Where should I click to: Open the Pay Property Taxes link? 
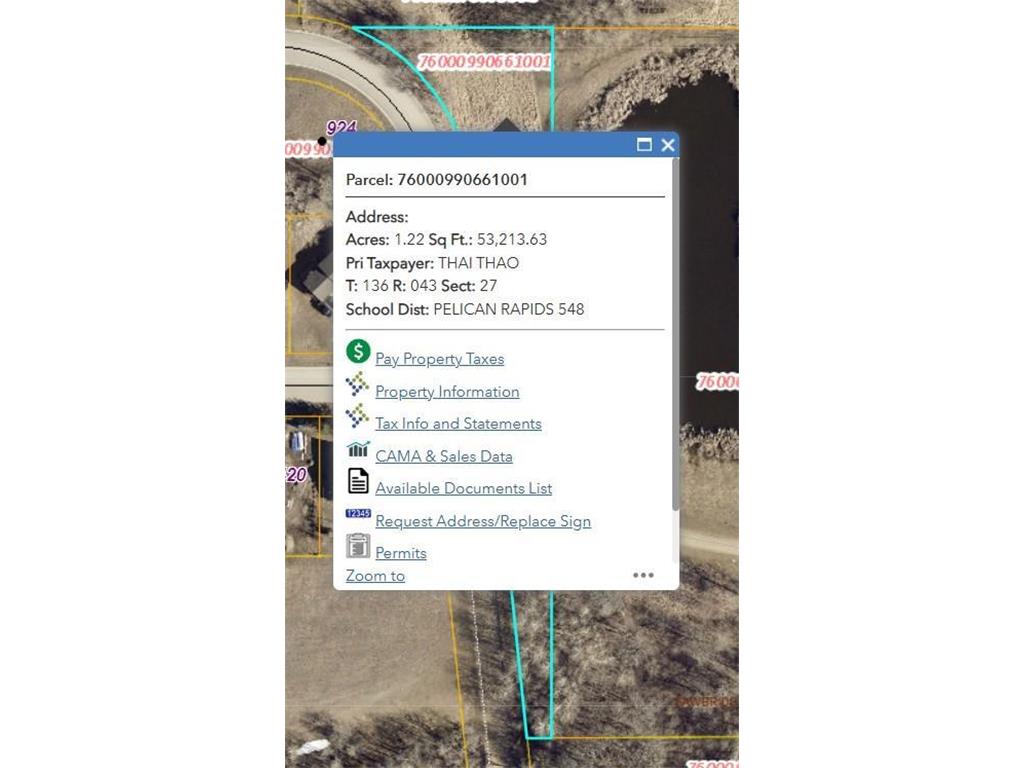(439, 359)
